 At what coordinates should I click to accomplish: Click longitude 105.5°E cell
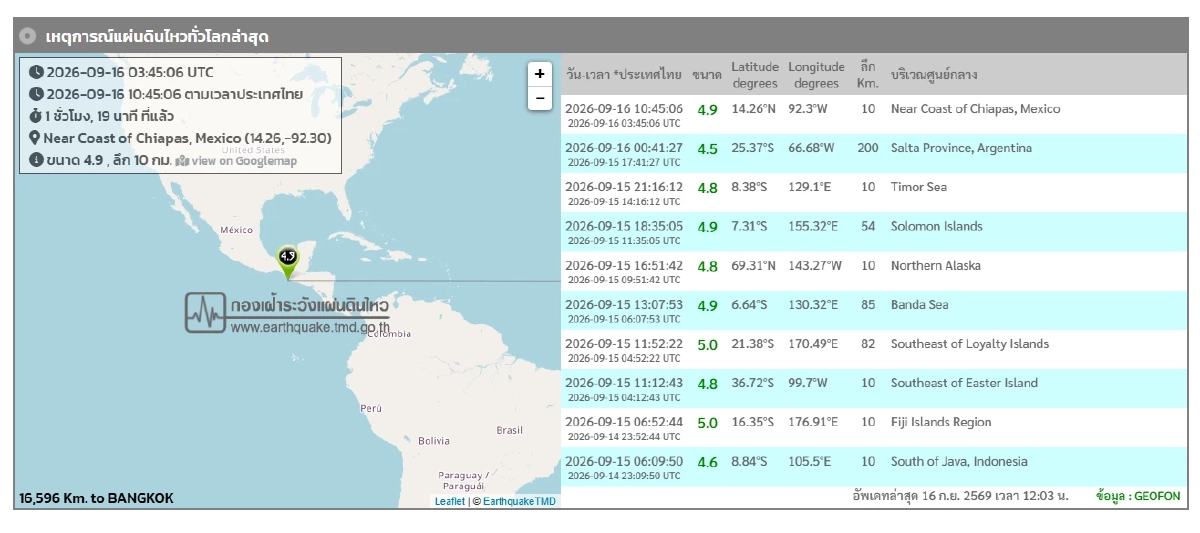click(812, 461)
